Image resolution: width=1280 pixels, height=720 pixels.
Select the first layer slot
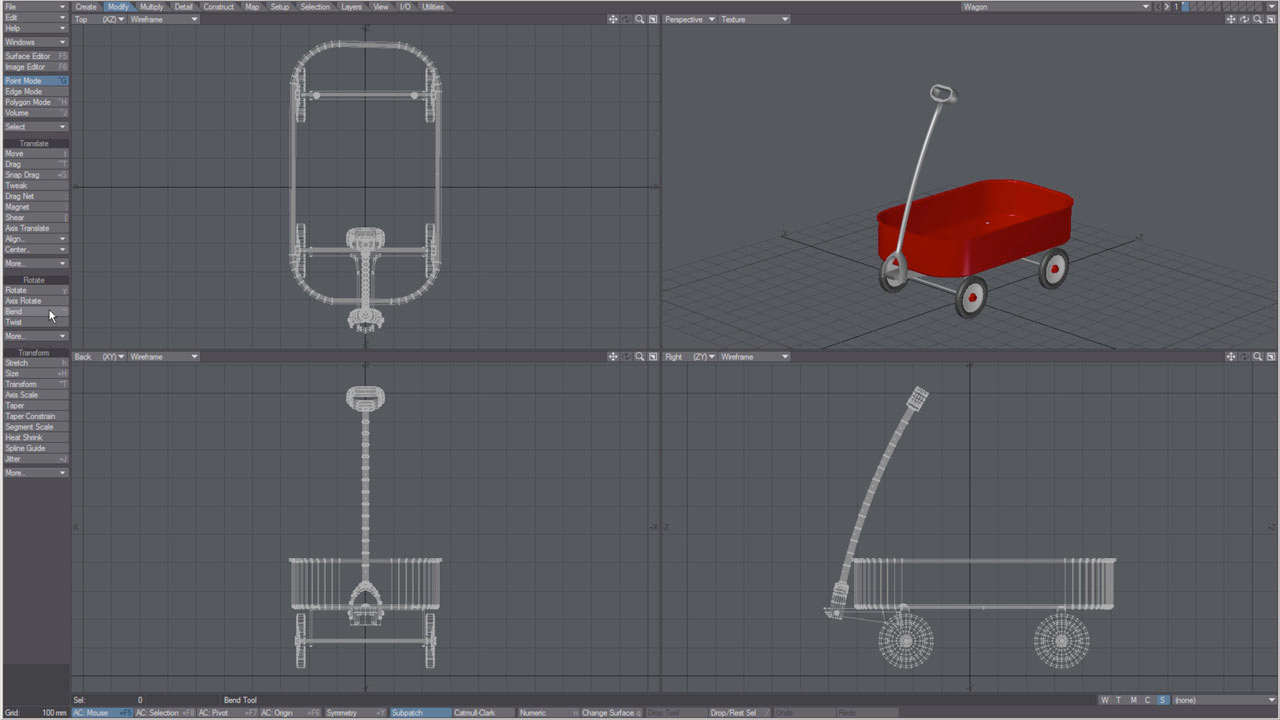[x=1187, y=7]
